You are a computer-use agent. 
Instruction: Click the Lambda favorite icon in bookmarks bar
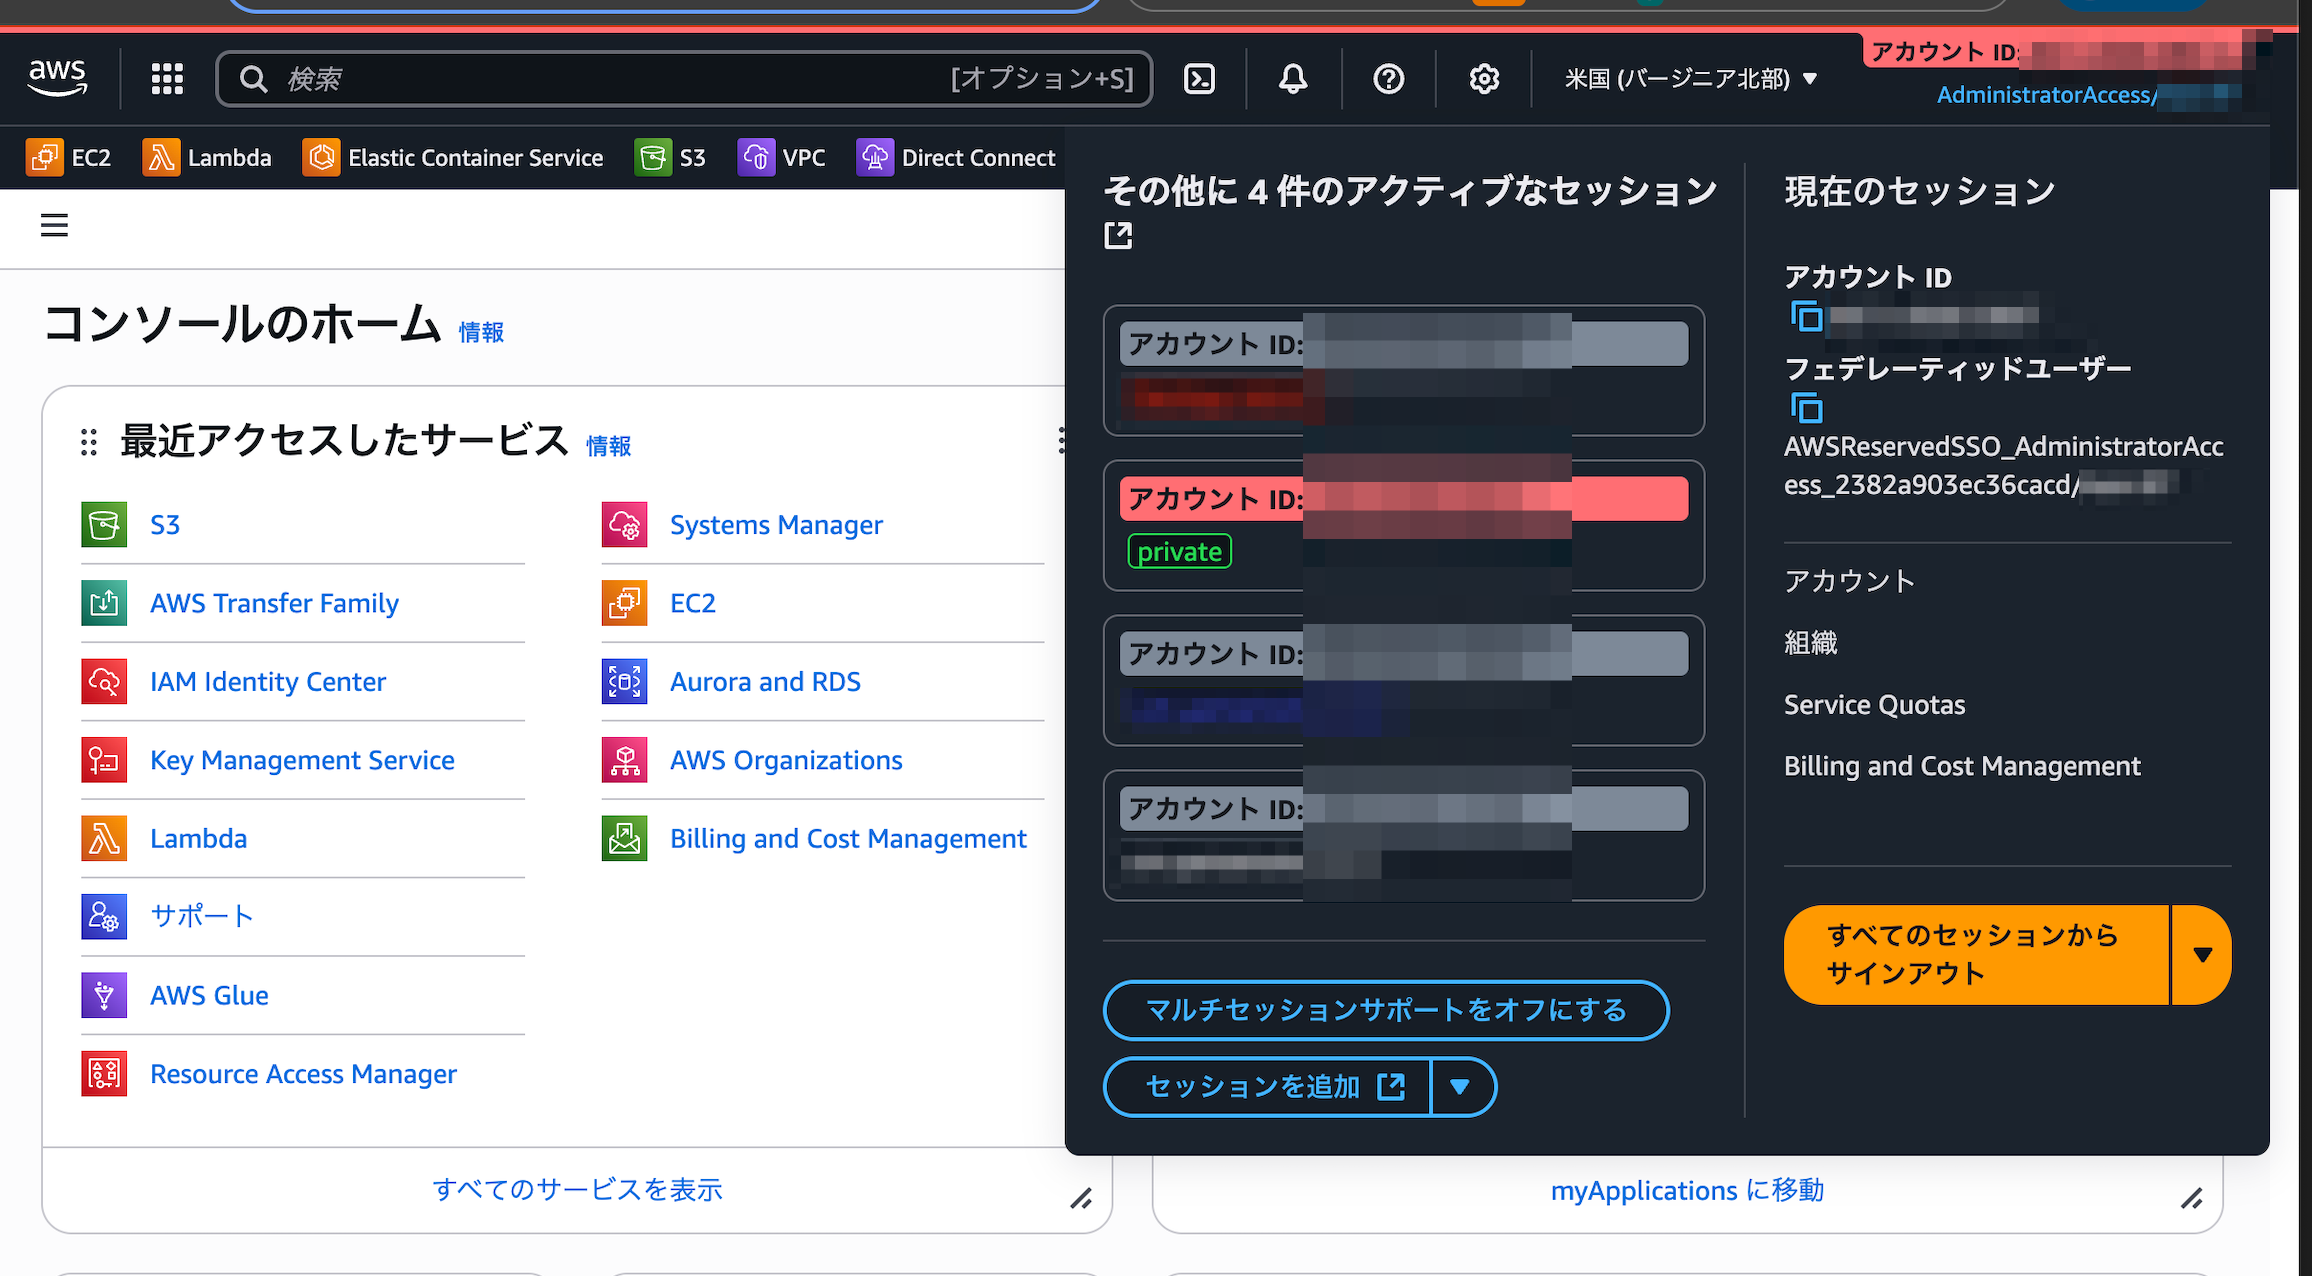161,157
